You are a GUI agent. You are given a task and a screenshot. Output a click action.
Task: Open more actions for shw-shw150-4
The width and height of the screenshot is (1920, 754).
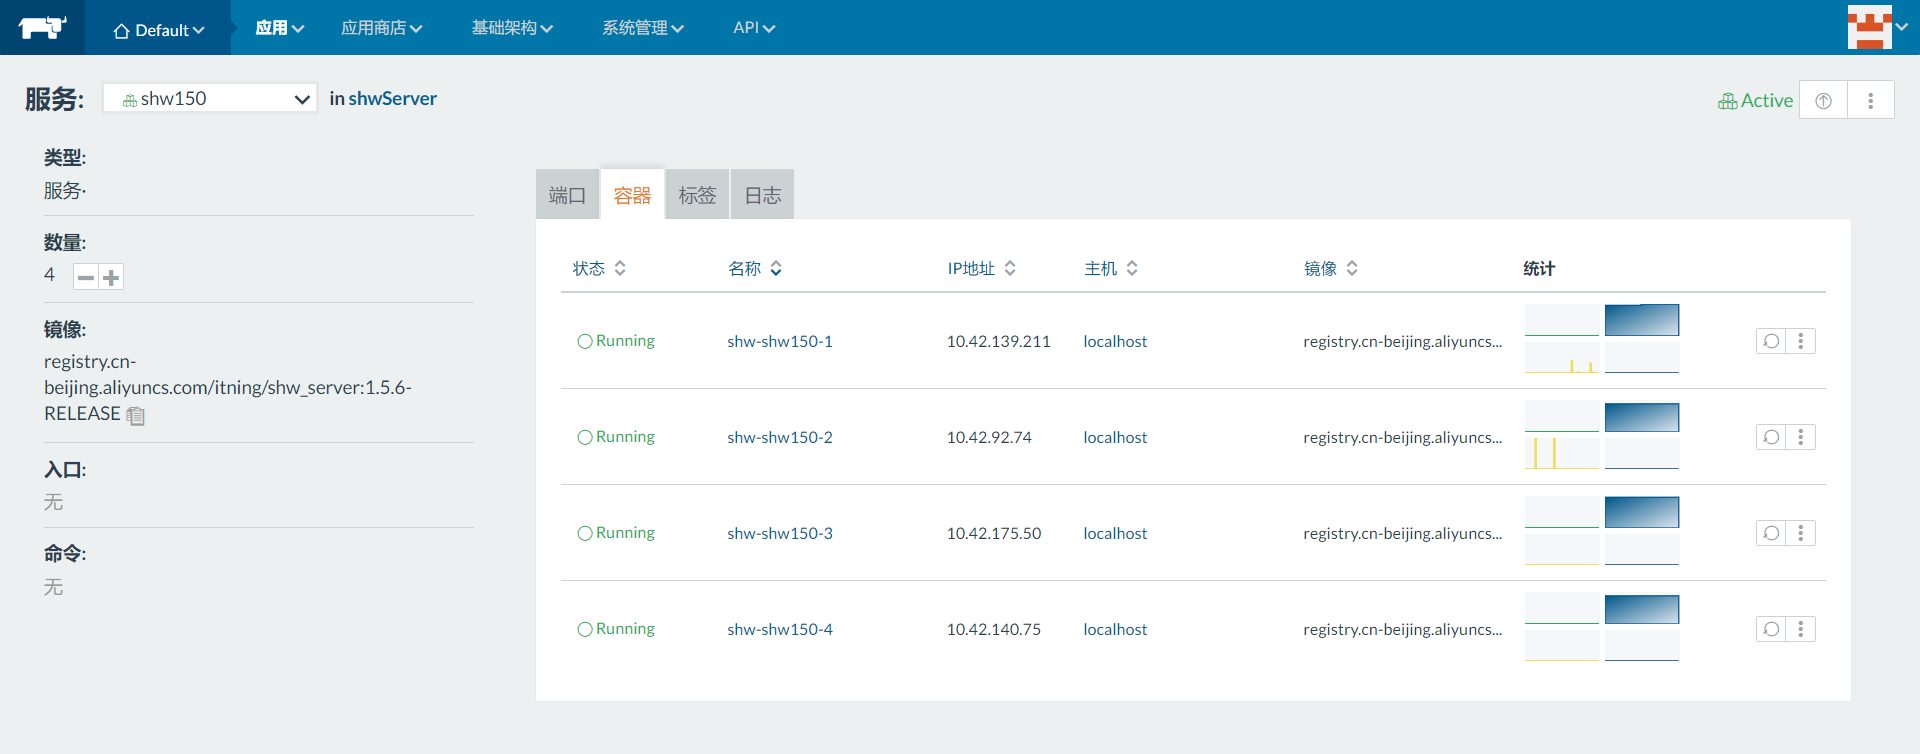click(1801, 629)
